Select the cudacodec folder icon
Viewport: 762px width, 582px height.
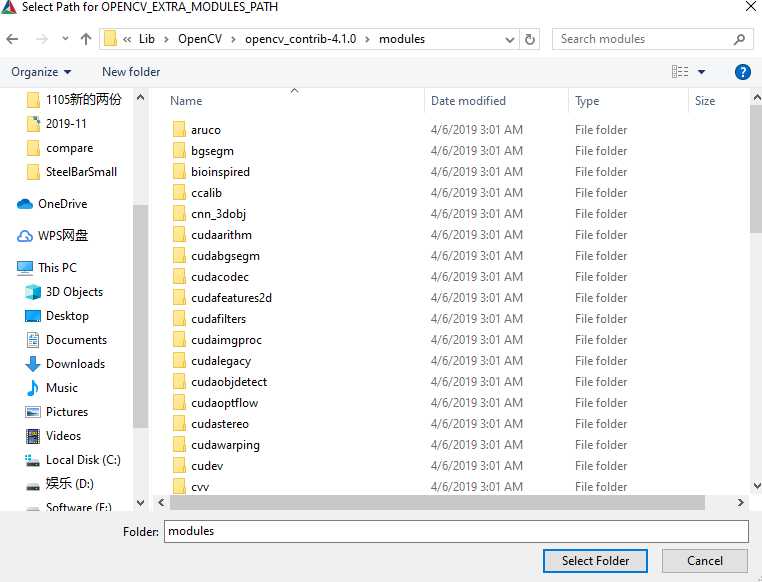pyautogui.click(x=179, y=276)
